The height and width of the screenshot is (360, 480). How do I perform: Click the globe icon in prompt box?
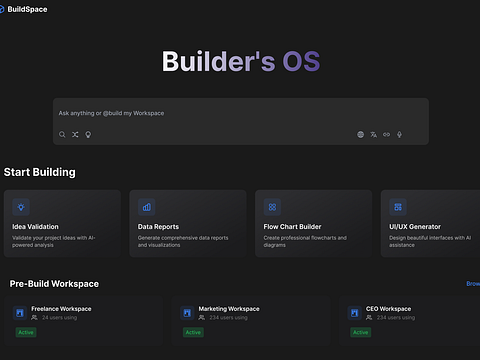click(361, 134)
